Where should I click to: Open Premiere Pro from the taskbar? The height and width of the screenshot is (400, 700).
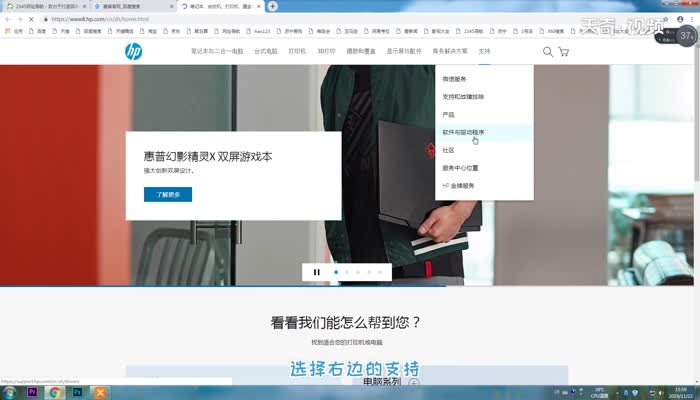32,392
